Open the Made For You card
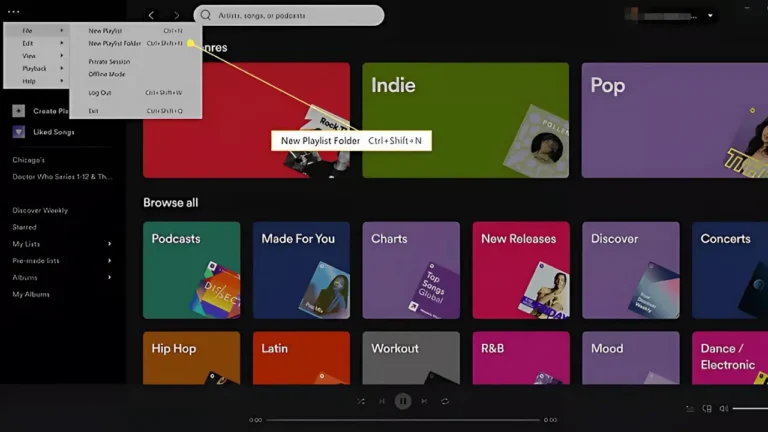Screen dimensions: 768x432 301,270
